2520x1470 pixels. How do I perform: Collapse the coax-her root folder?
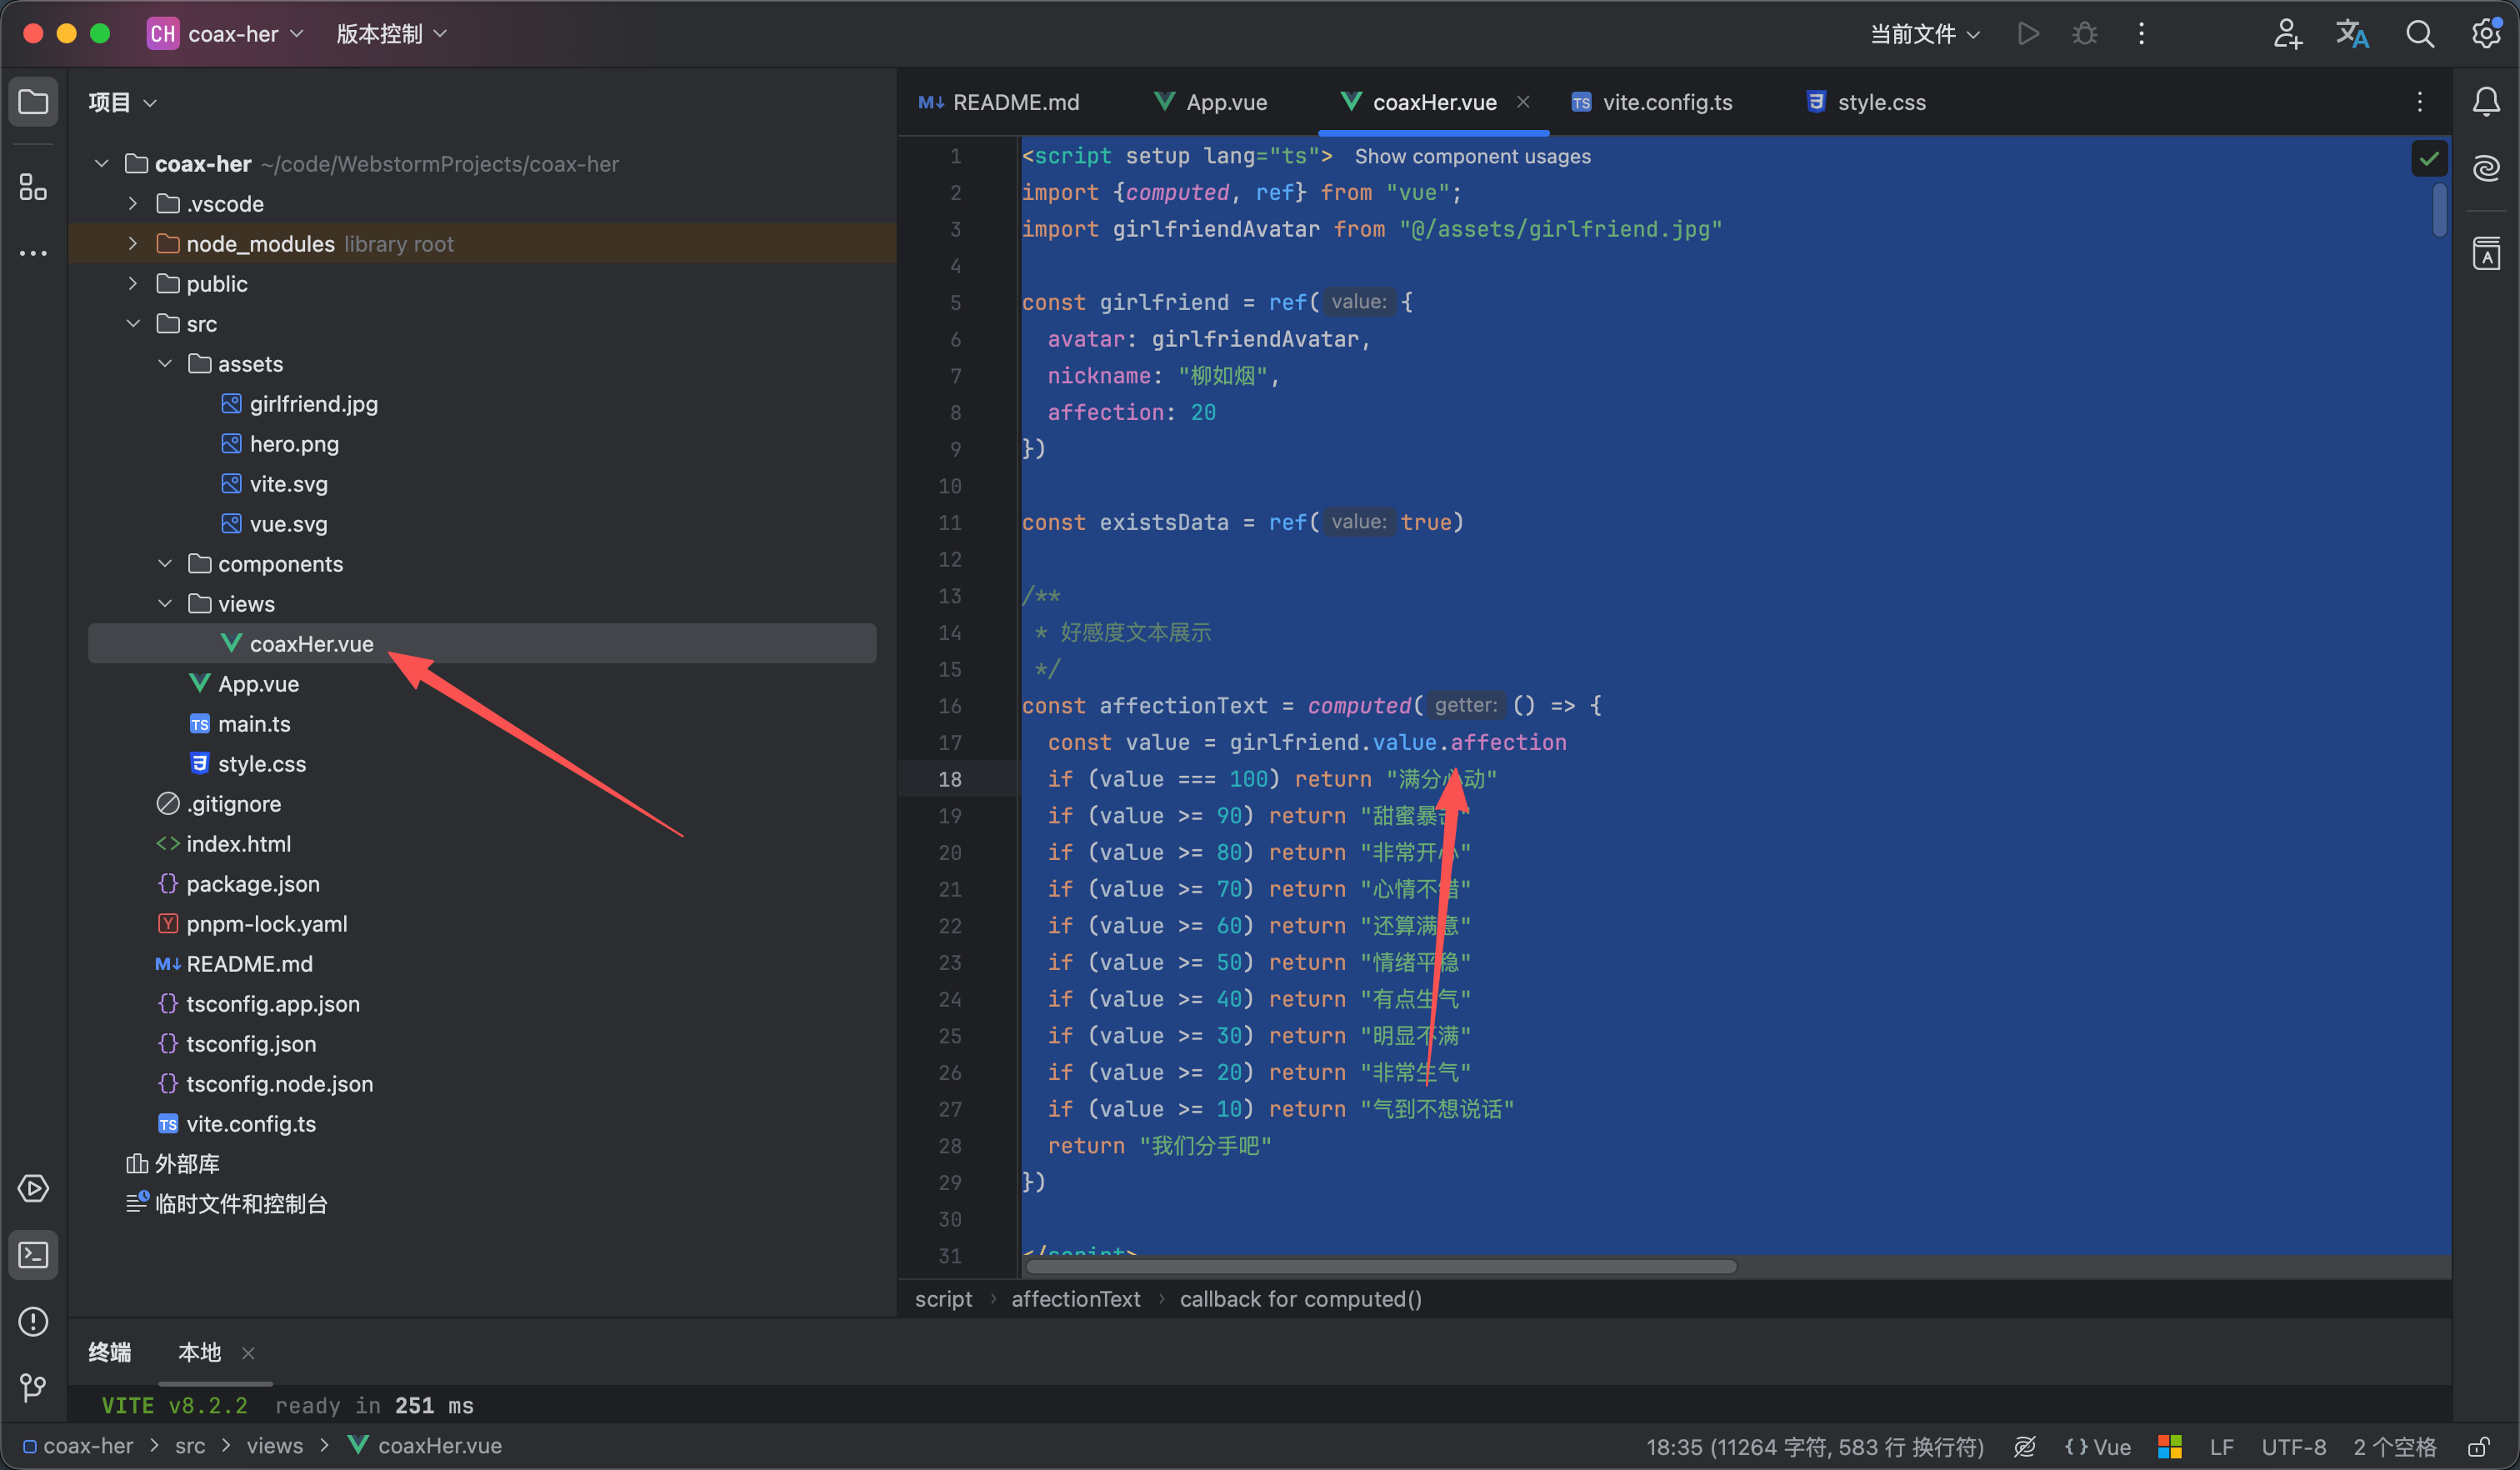pyautogui.click(x=101, y=163)
